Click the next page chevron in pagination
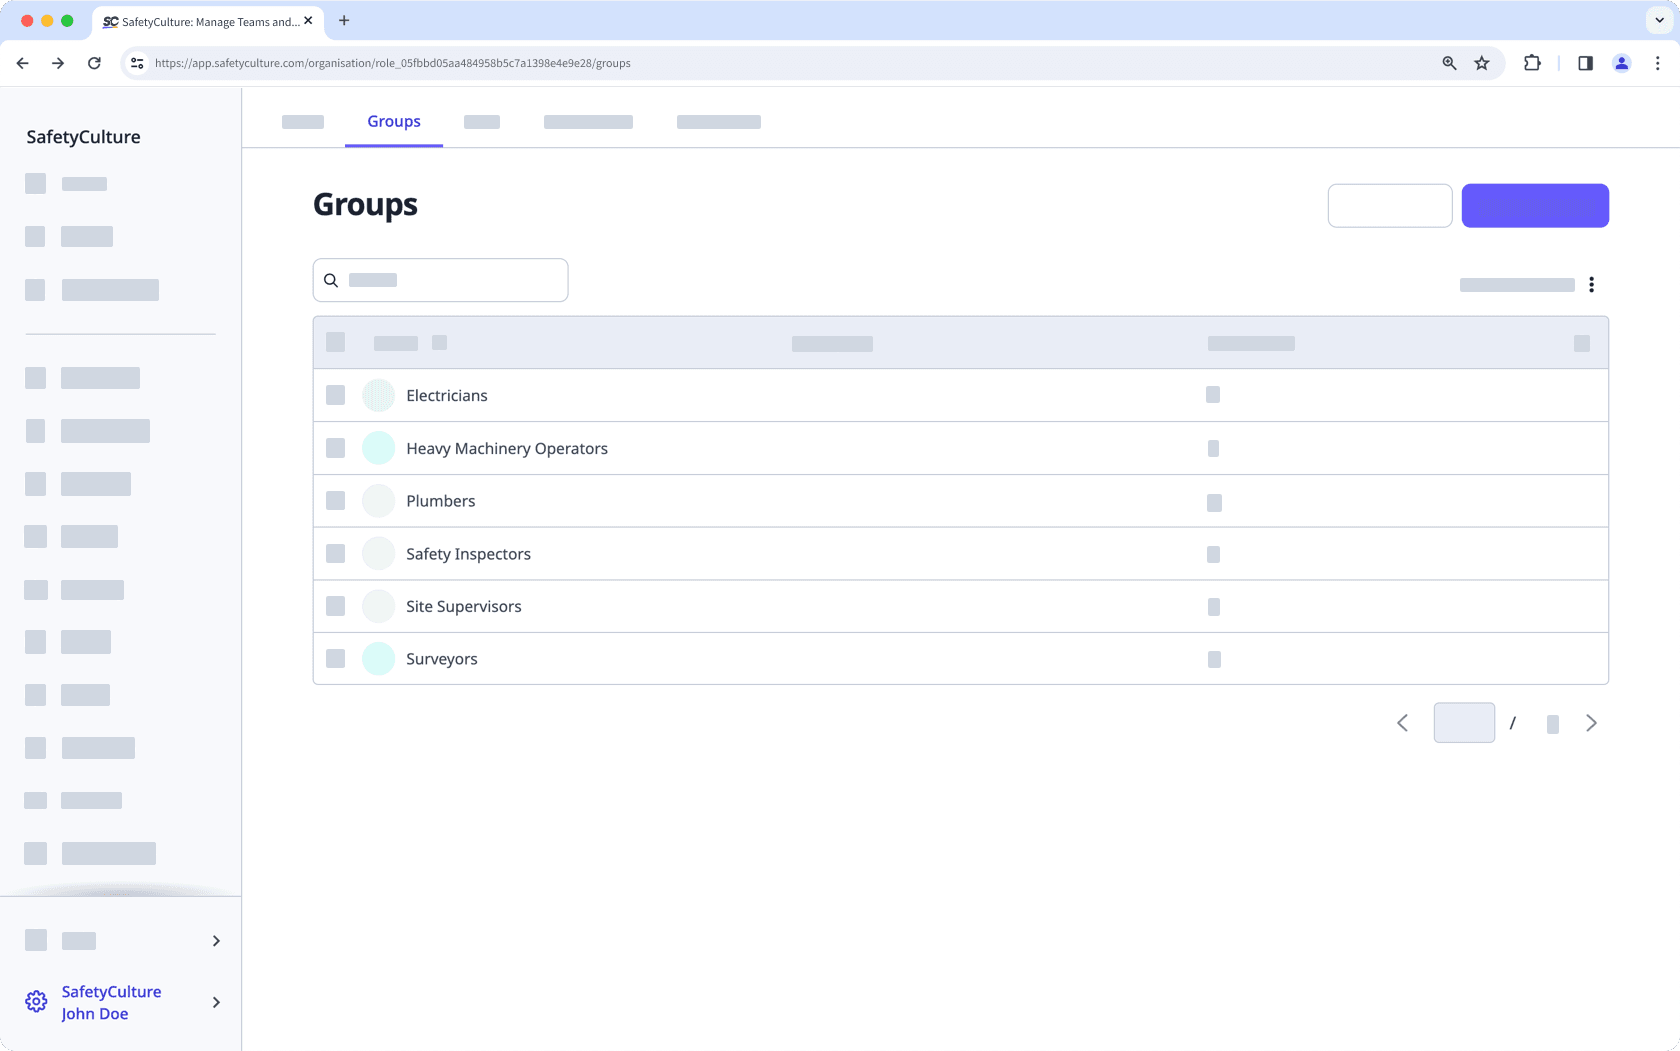The image size is (1680, 1051). pyautogui.click(x=1591, y=722)
